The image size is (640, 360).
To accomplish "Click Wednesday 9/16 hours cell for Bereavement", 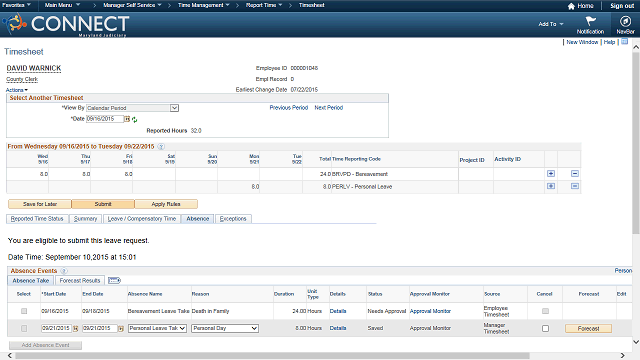I will click(27, 174).
